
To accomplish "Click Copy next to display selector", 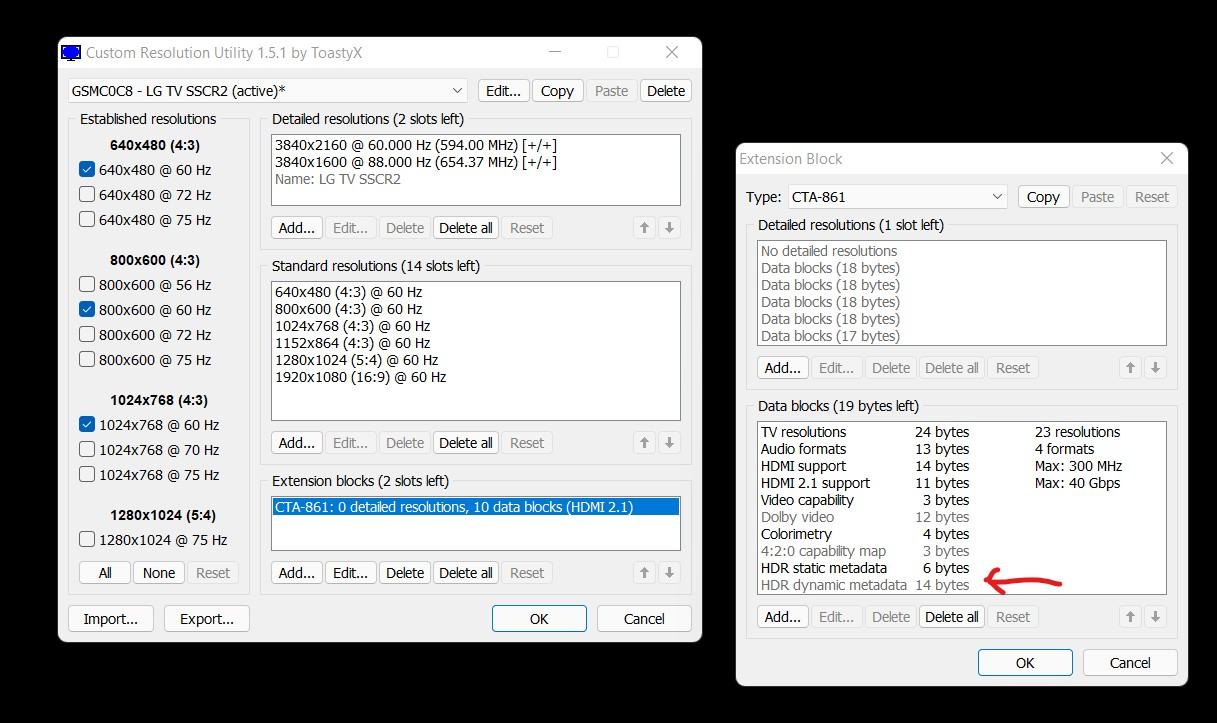I will coord(557,91).
